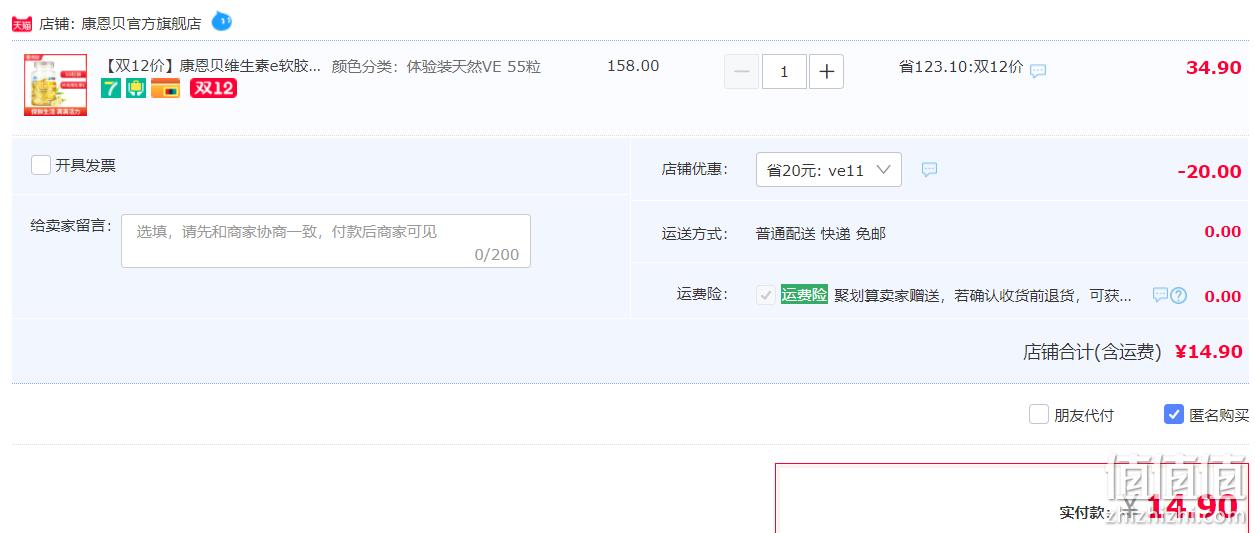Viewport: 1255px width, 533px height.
Task: Click the shipping insurance comment icon
Action: [1160, 295]
